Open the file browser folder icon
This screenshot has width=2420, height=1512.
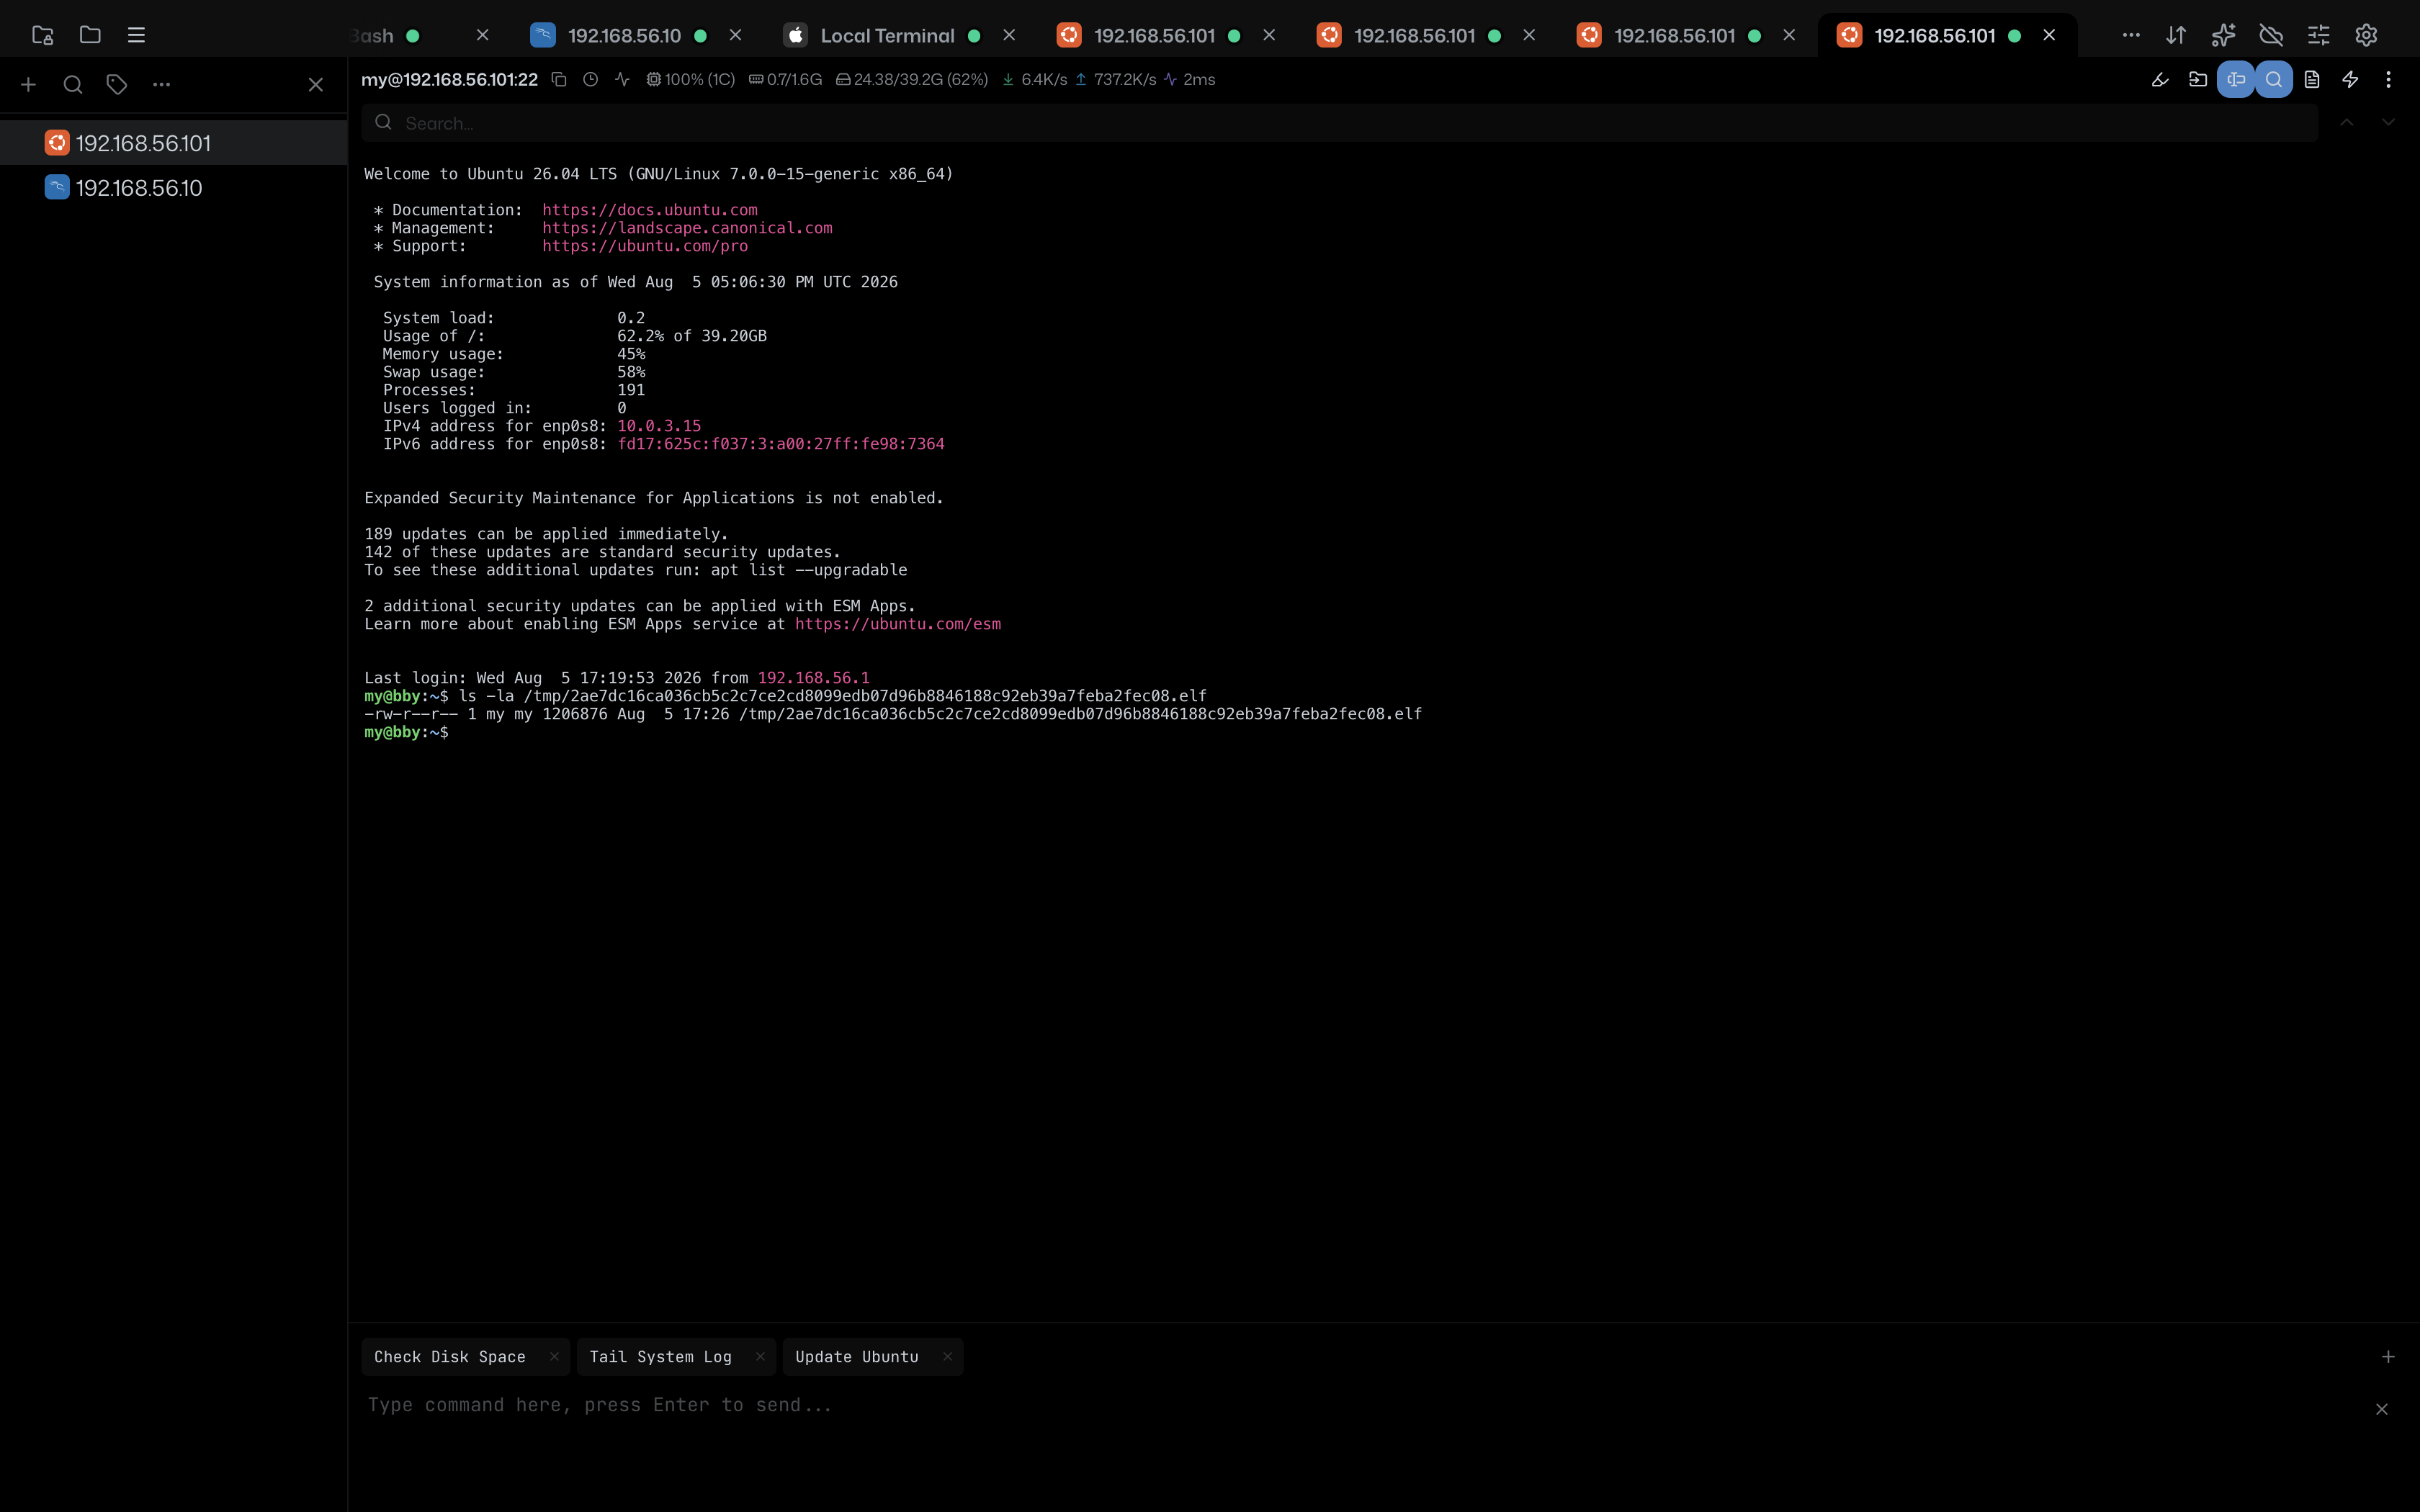(x=90, y=35)
